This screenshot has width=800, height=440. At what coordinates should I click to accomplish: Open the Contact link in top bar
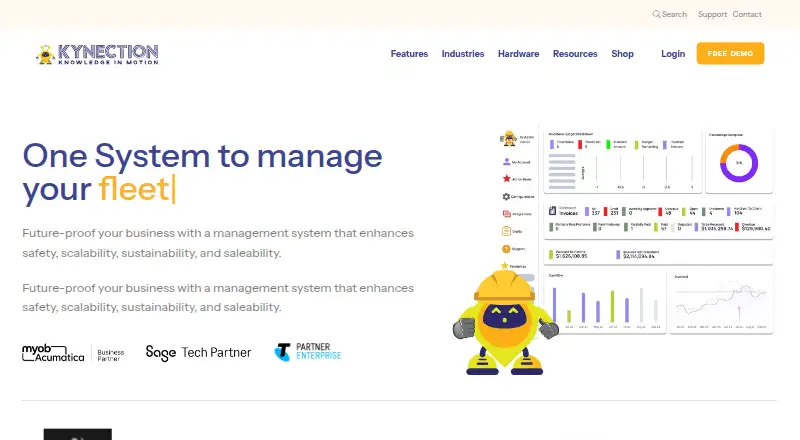pyautogui.click(x=747, y=14)
